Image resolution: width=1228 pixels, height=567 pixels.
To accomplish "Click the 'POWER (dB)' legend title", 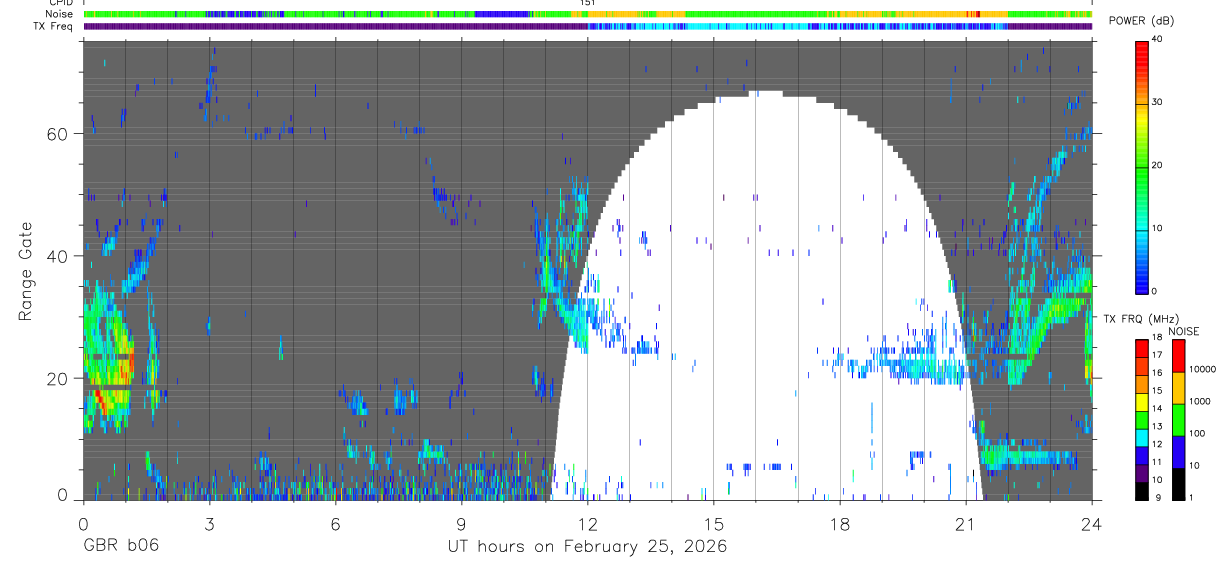I will click(x=1141, y=22).
